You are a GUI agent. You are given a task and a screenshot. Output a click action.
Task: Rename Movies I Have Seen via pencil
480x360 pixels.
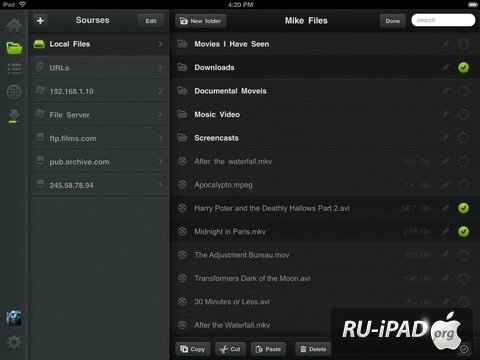coord(446,44)
